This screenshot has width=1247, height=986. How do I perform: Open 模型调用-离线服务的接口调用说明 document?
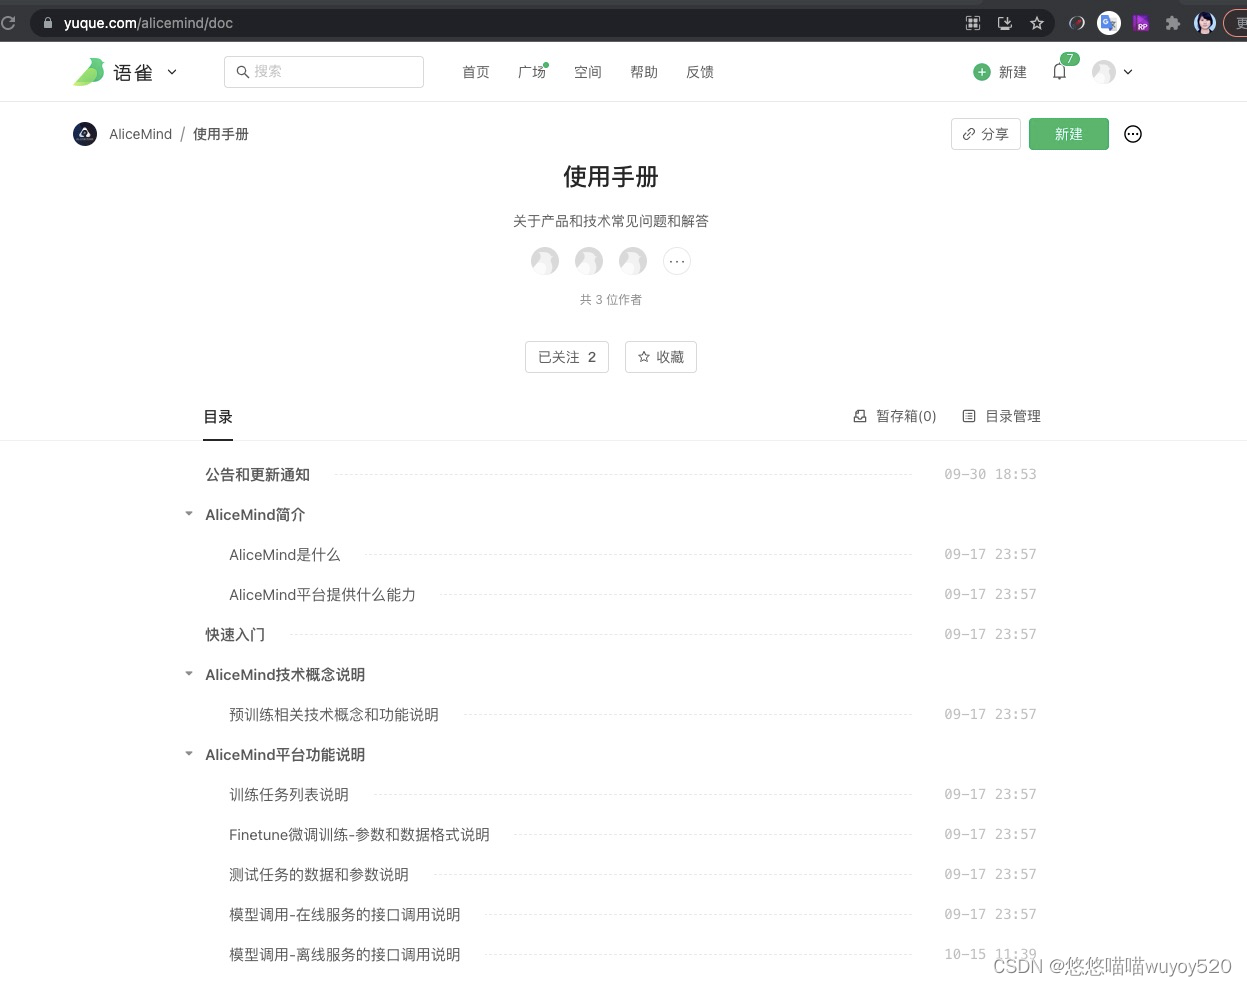click(345, 955)
